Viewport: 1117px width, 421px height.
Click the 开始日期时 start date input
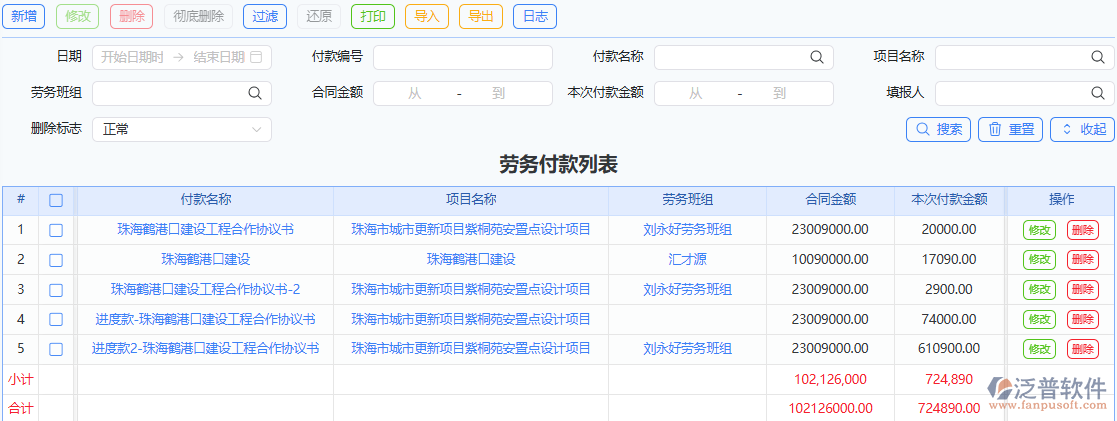(x=133, y=58)
